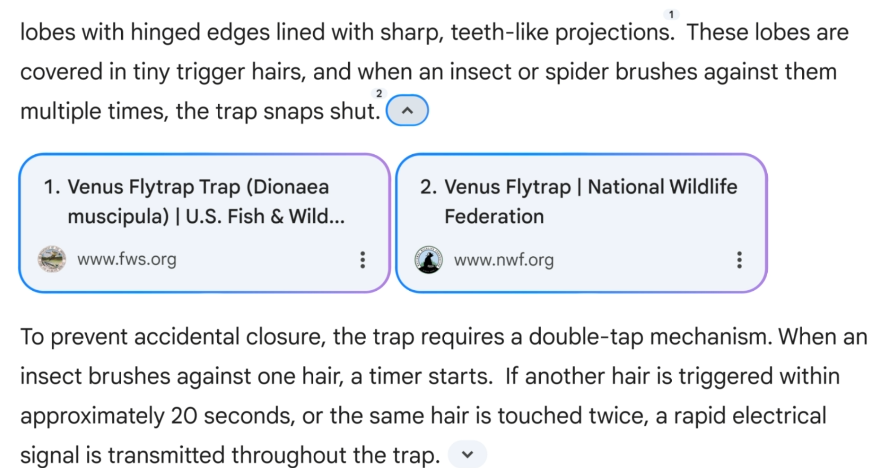Collapse the sources chevron after "trap snaps shut"
The height and width of the screenshot is (468, 887).
point(407,110)
